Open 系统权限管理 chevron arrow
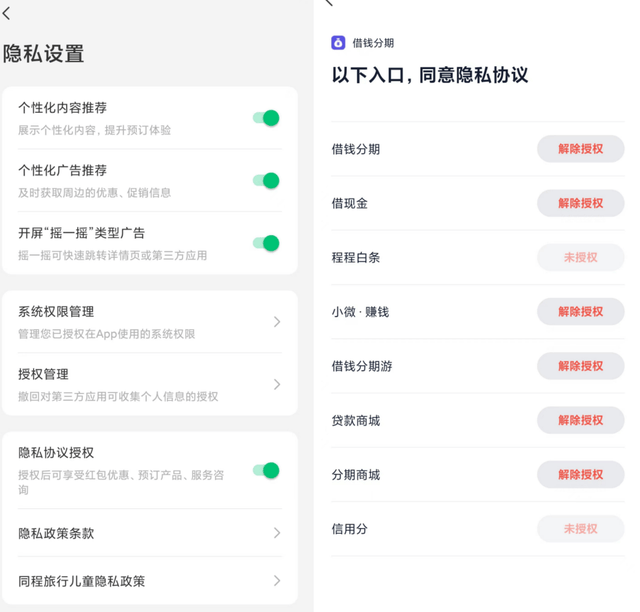The image size is (640, 612). point(277,322)
